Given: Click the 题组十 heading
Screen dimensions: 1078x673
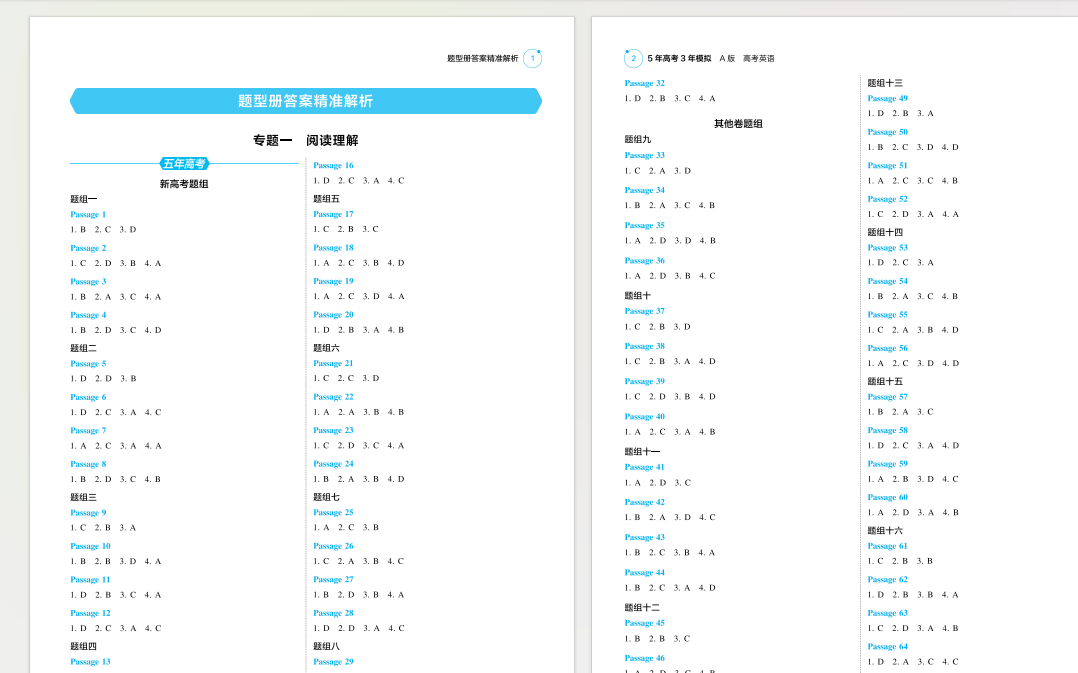Looking at the screenshot, I should pyautogui.click(x=637, y=296).
